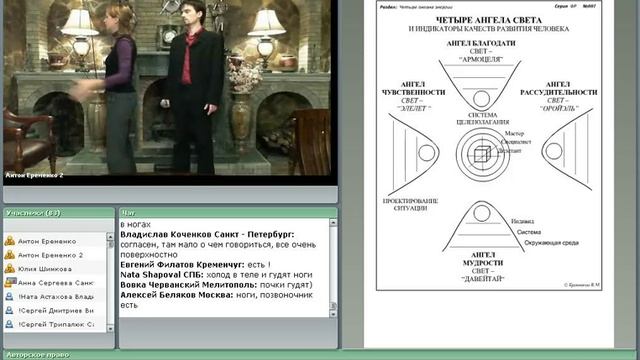
Task: Select participant Юлия Шимкова
Action: coord(55,269)
